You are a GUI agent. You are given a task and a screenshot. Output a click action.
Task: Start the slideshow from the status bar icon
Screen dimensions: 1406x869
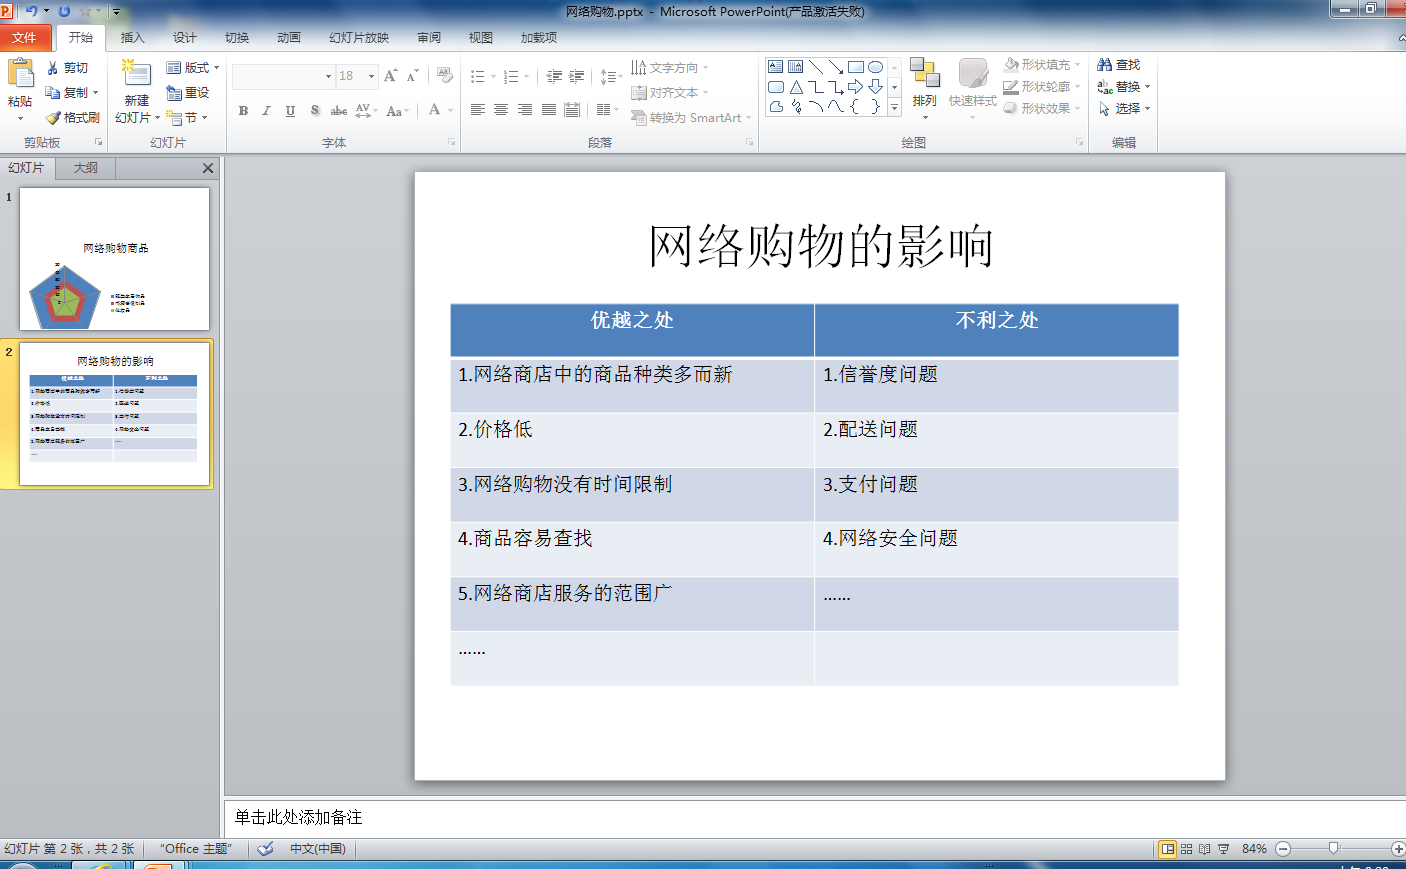[x=1223, y=849]
